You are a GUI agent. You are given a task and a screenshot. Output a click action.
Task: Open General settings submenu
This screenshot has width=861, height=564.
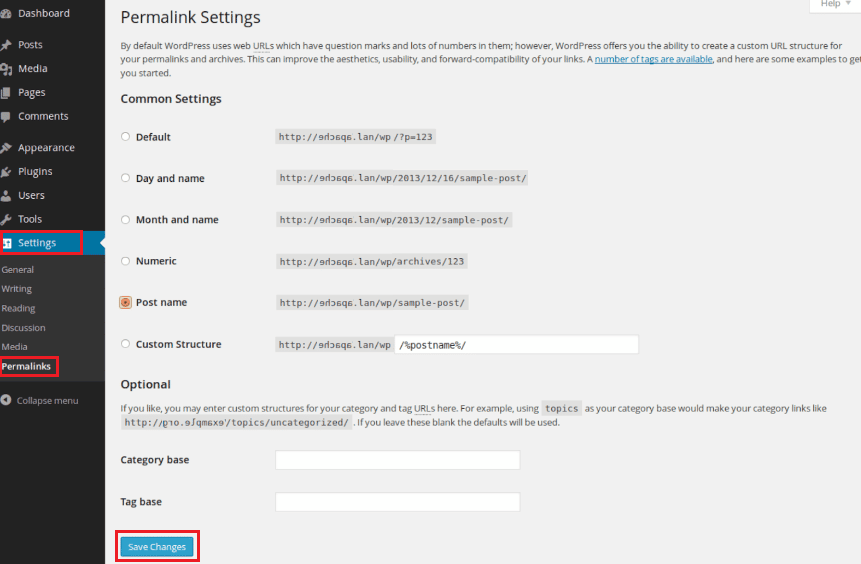18,270
